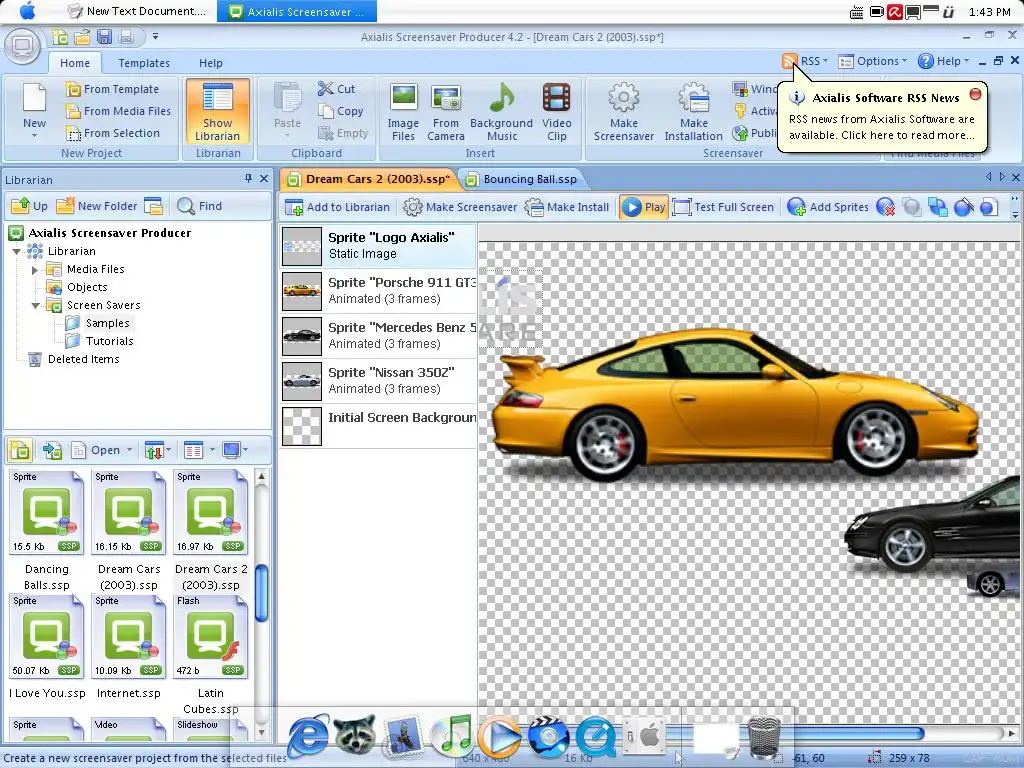Select the Objects folder

76,287
